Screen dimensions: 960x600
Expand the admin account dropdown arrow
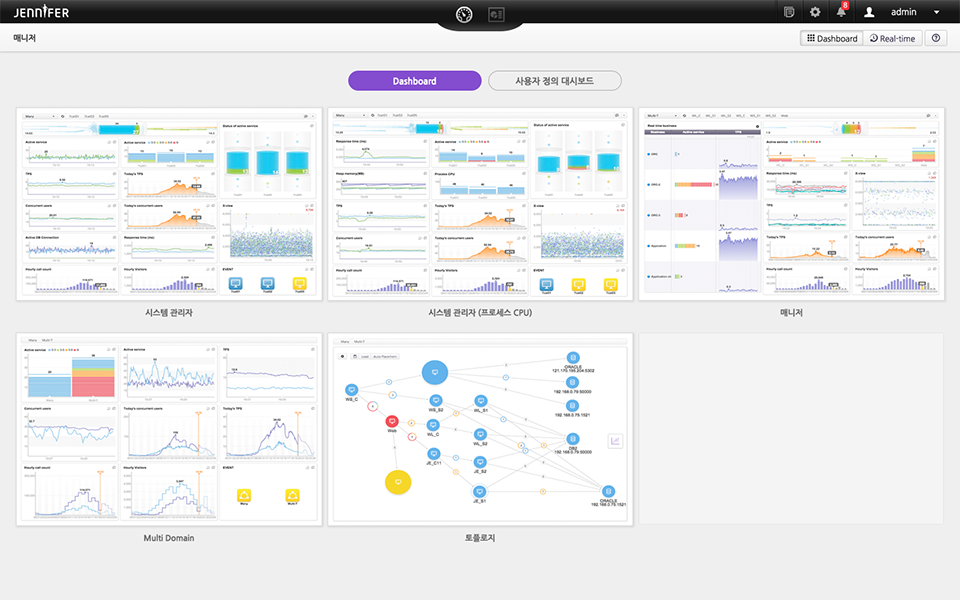pos(937,13)
